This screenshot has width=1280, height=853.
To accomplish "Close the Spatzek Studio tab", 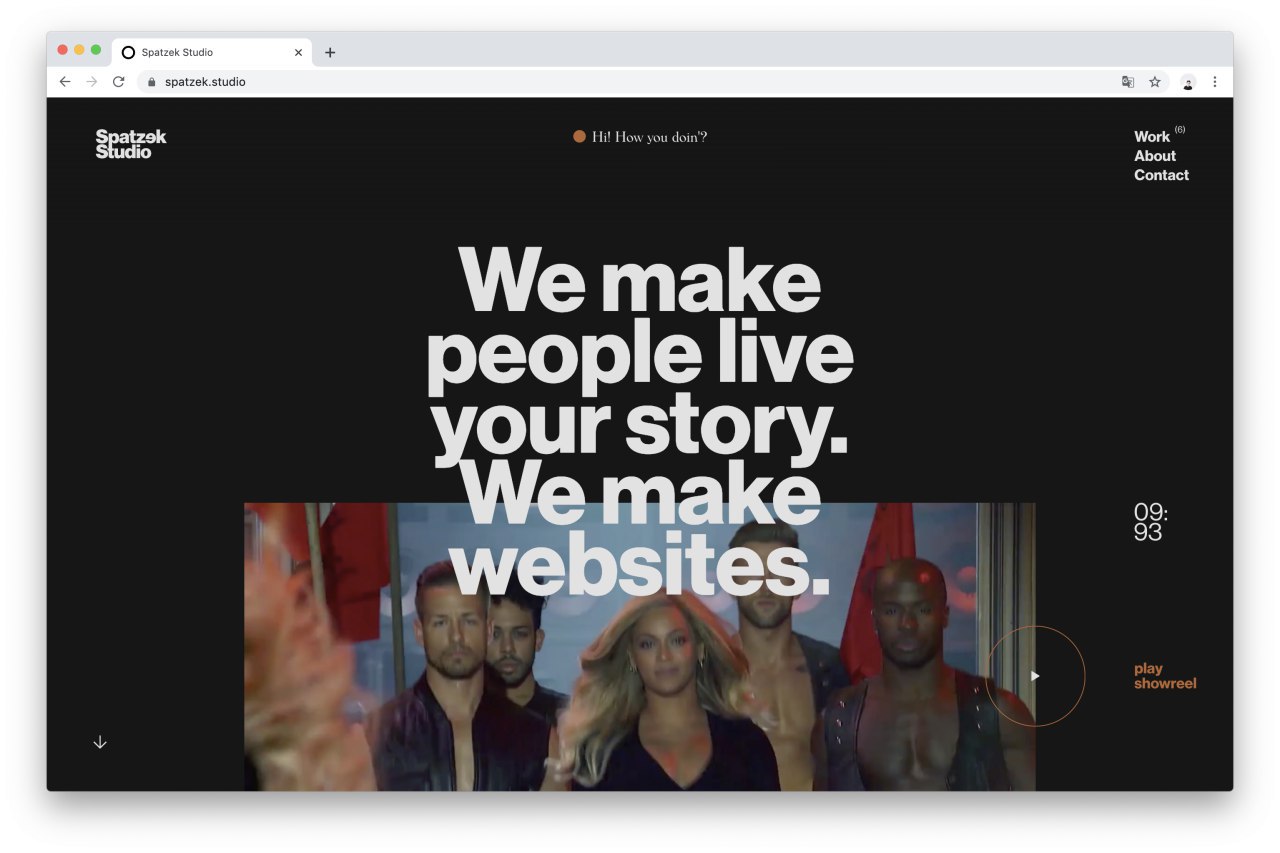I will click(x=298, y=52).
